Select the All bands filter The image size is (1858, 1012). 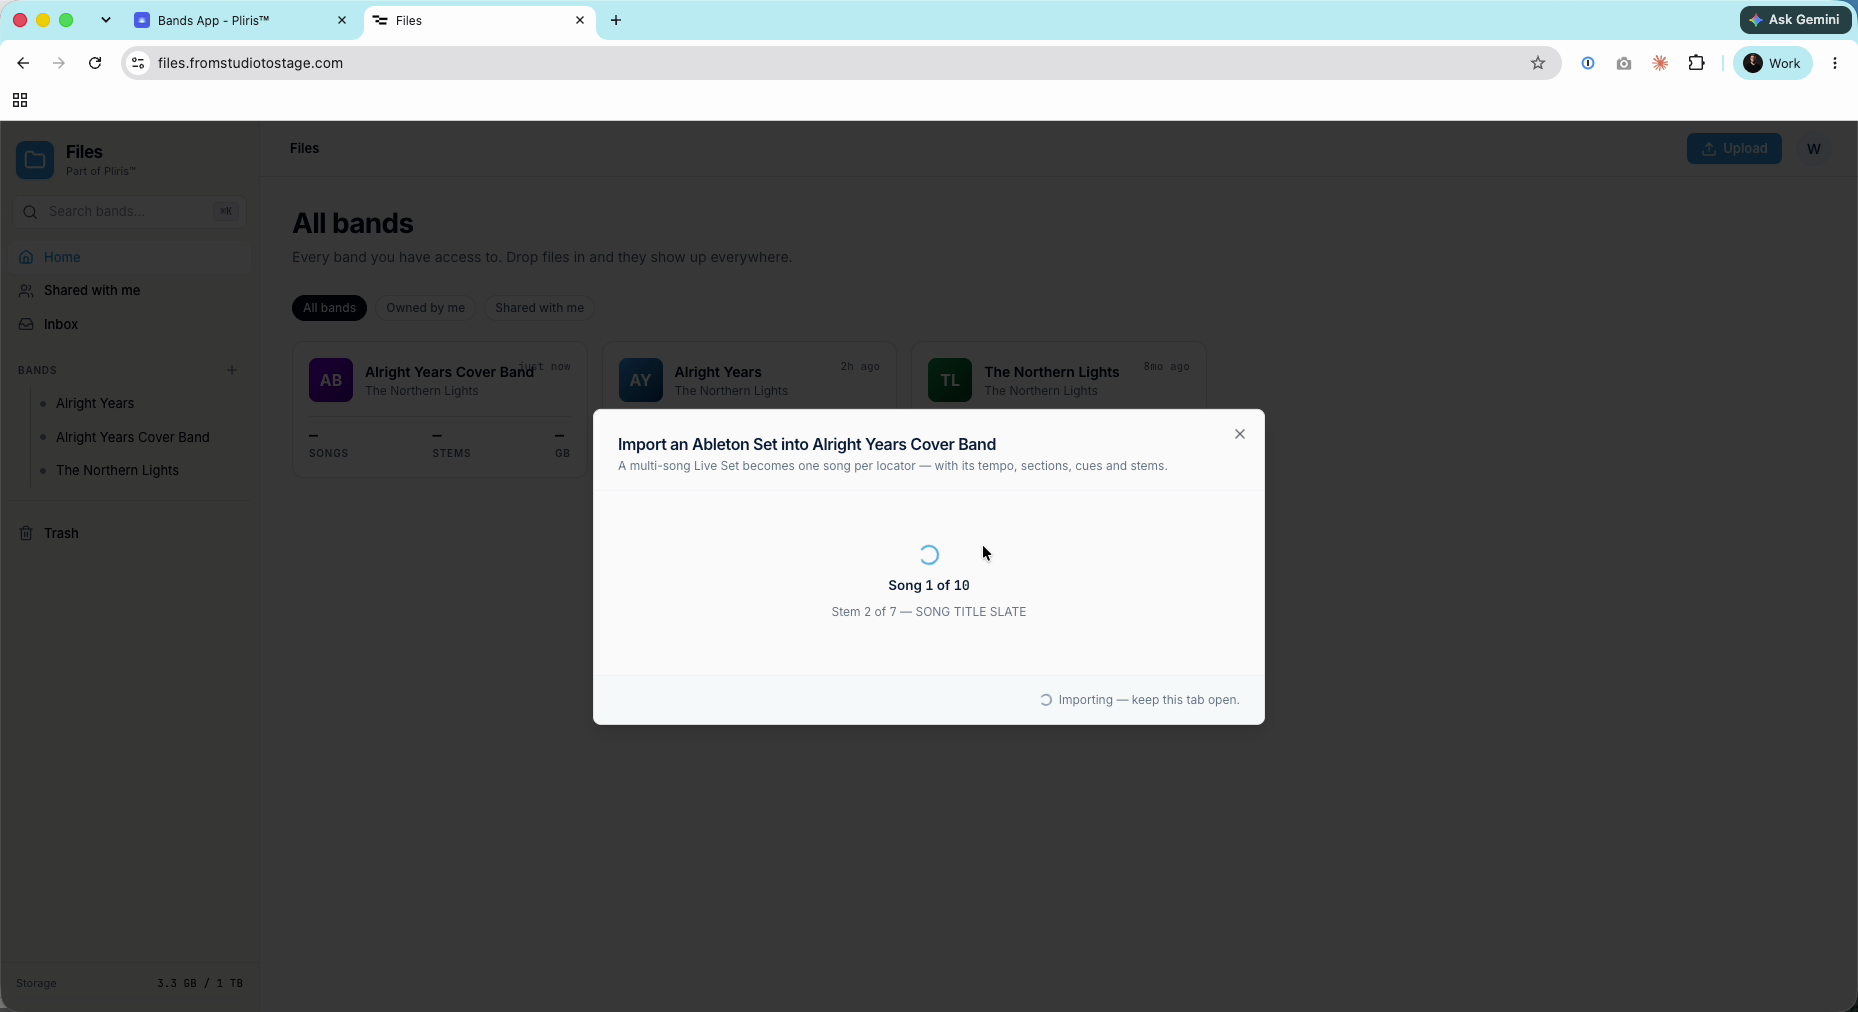[x=329, y=308]
